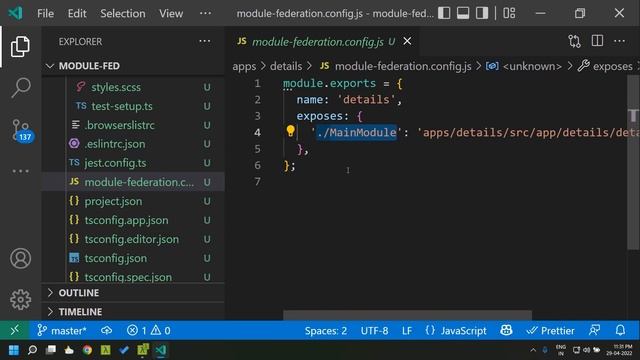
Task: Toggle the bottom Panel visibility
Action: click(463, 13)
